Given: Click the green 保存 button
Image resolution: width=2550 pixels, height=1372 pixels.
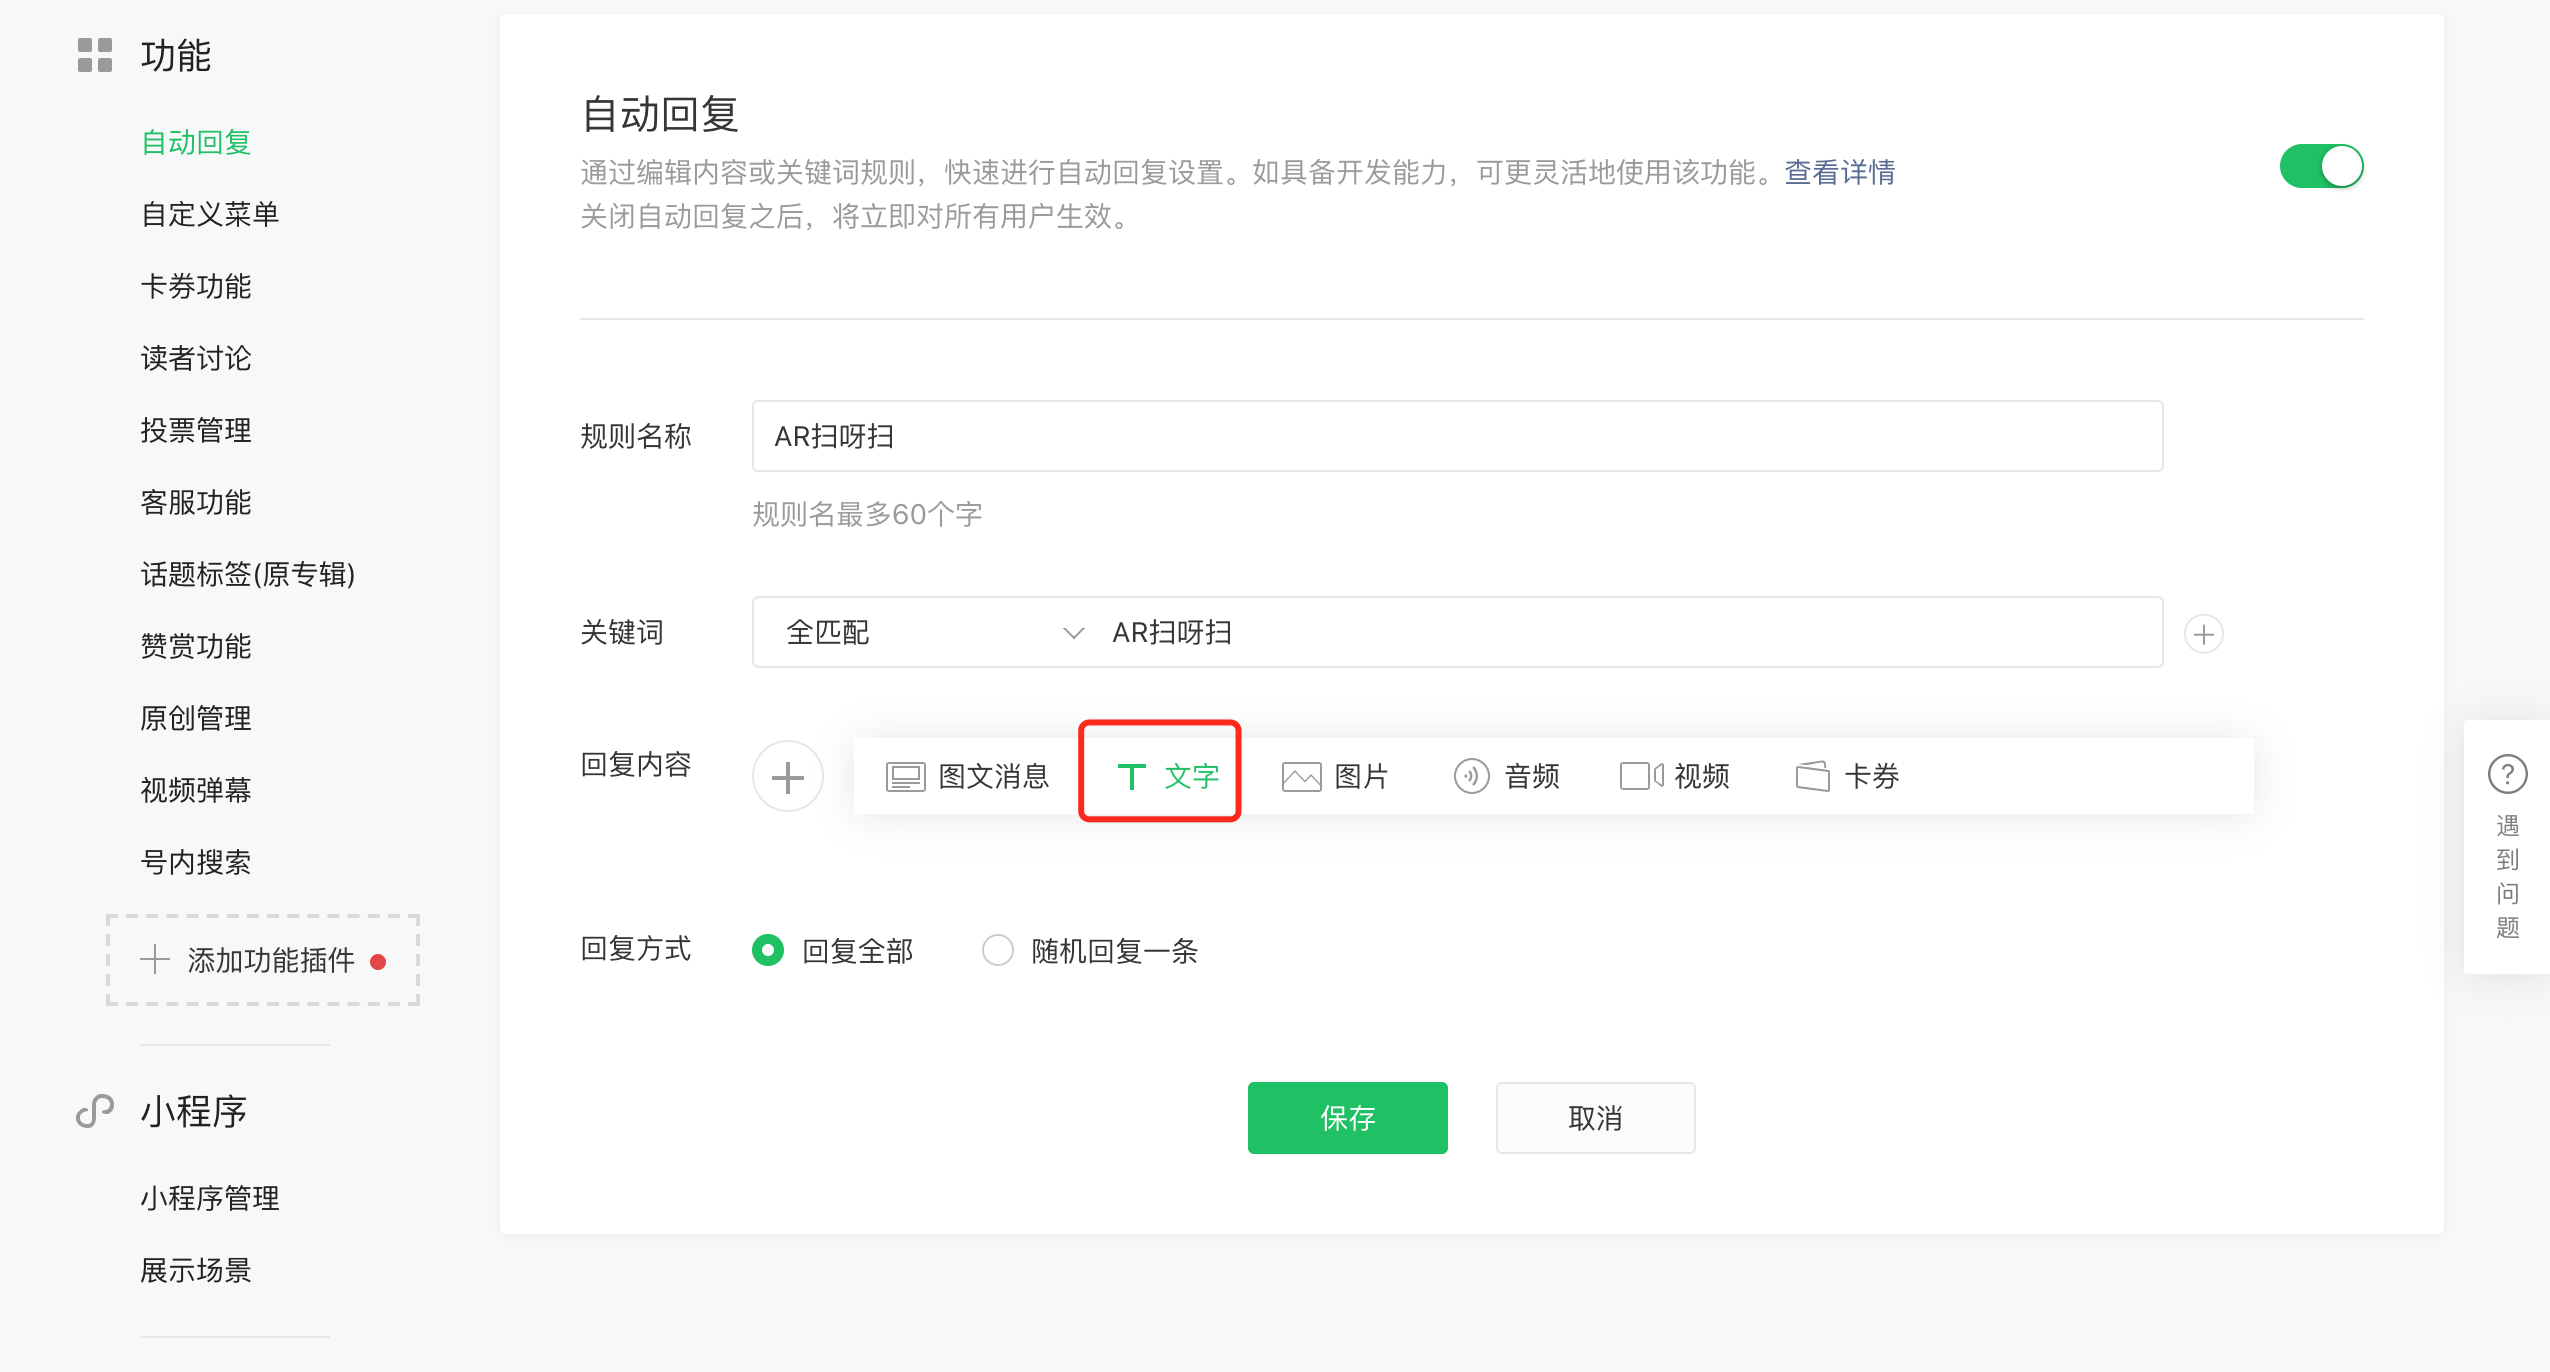Looking at the screenshot, I should coord(1347,1118).
